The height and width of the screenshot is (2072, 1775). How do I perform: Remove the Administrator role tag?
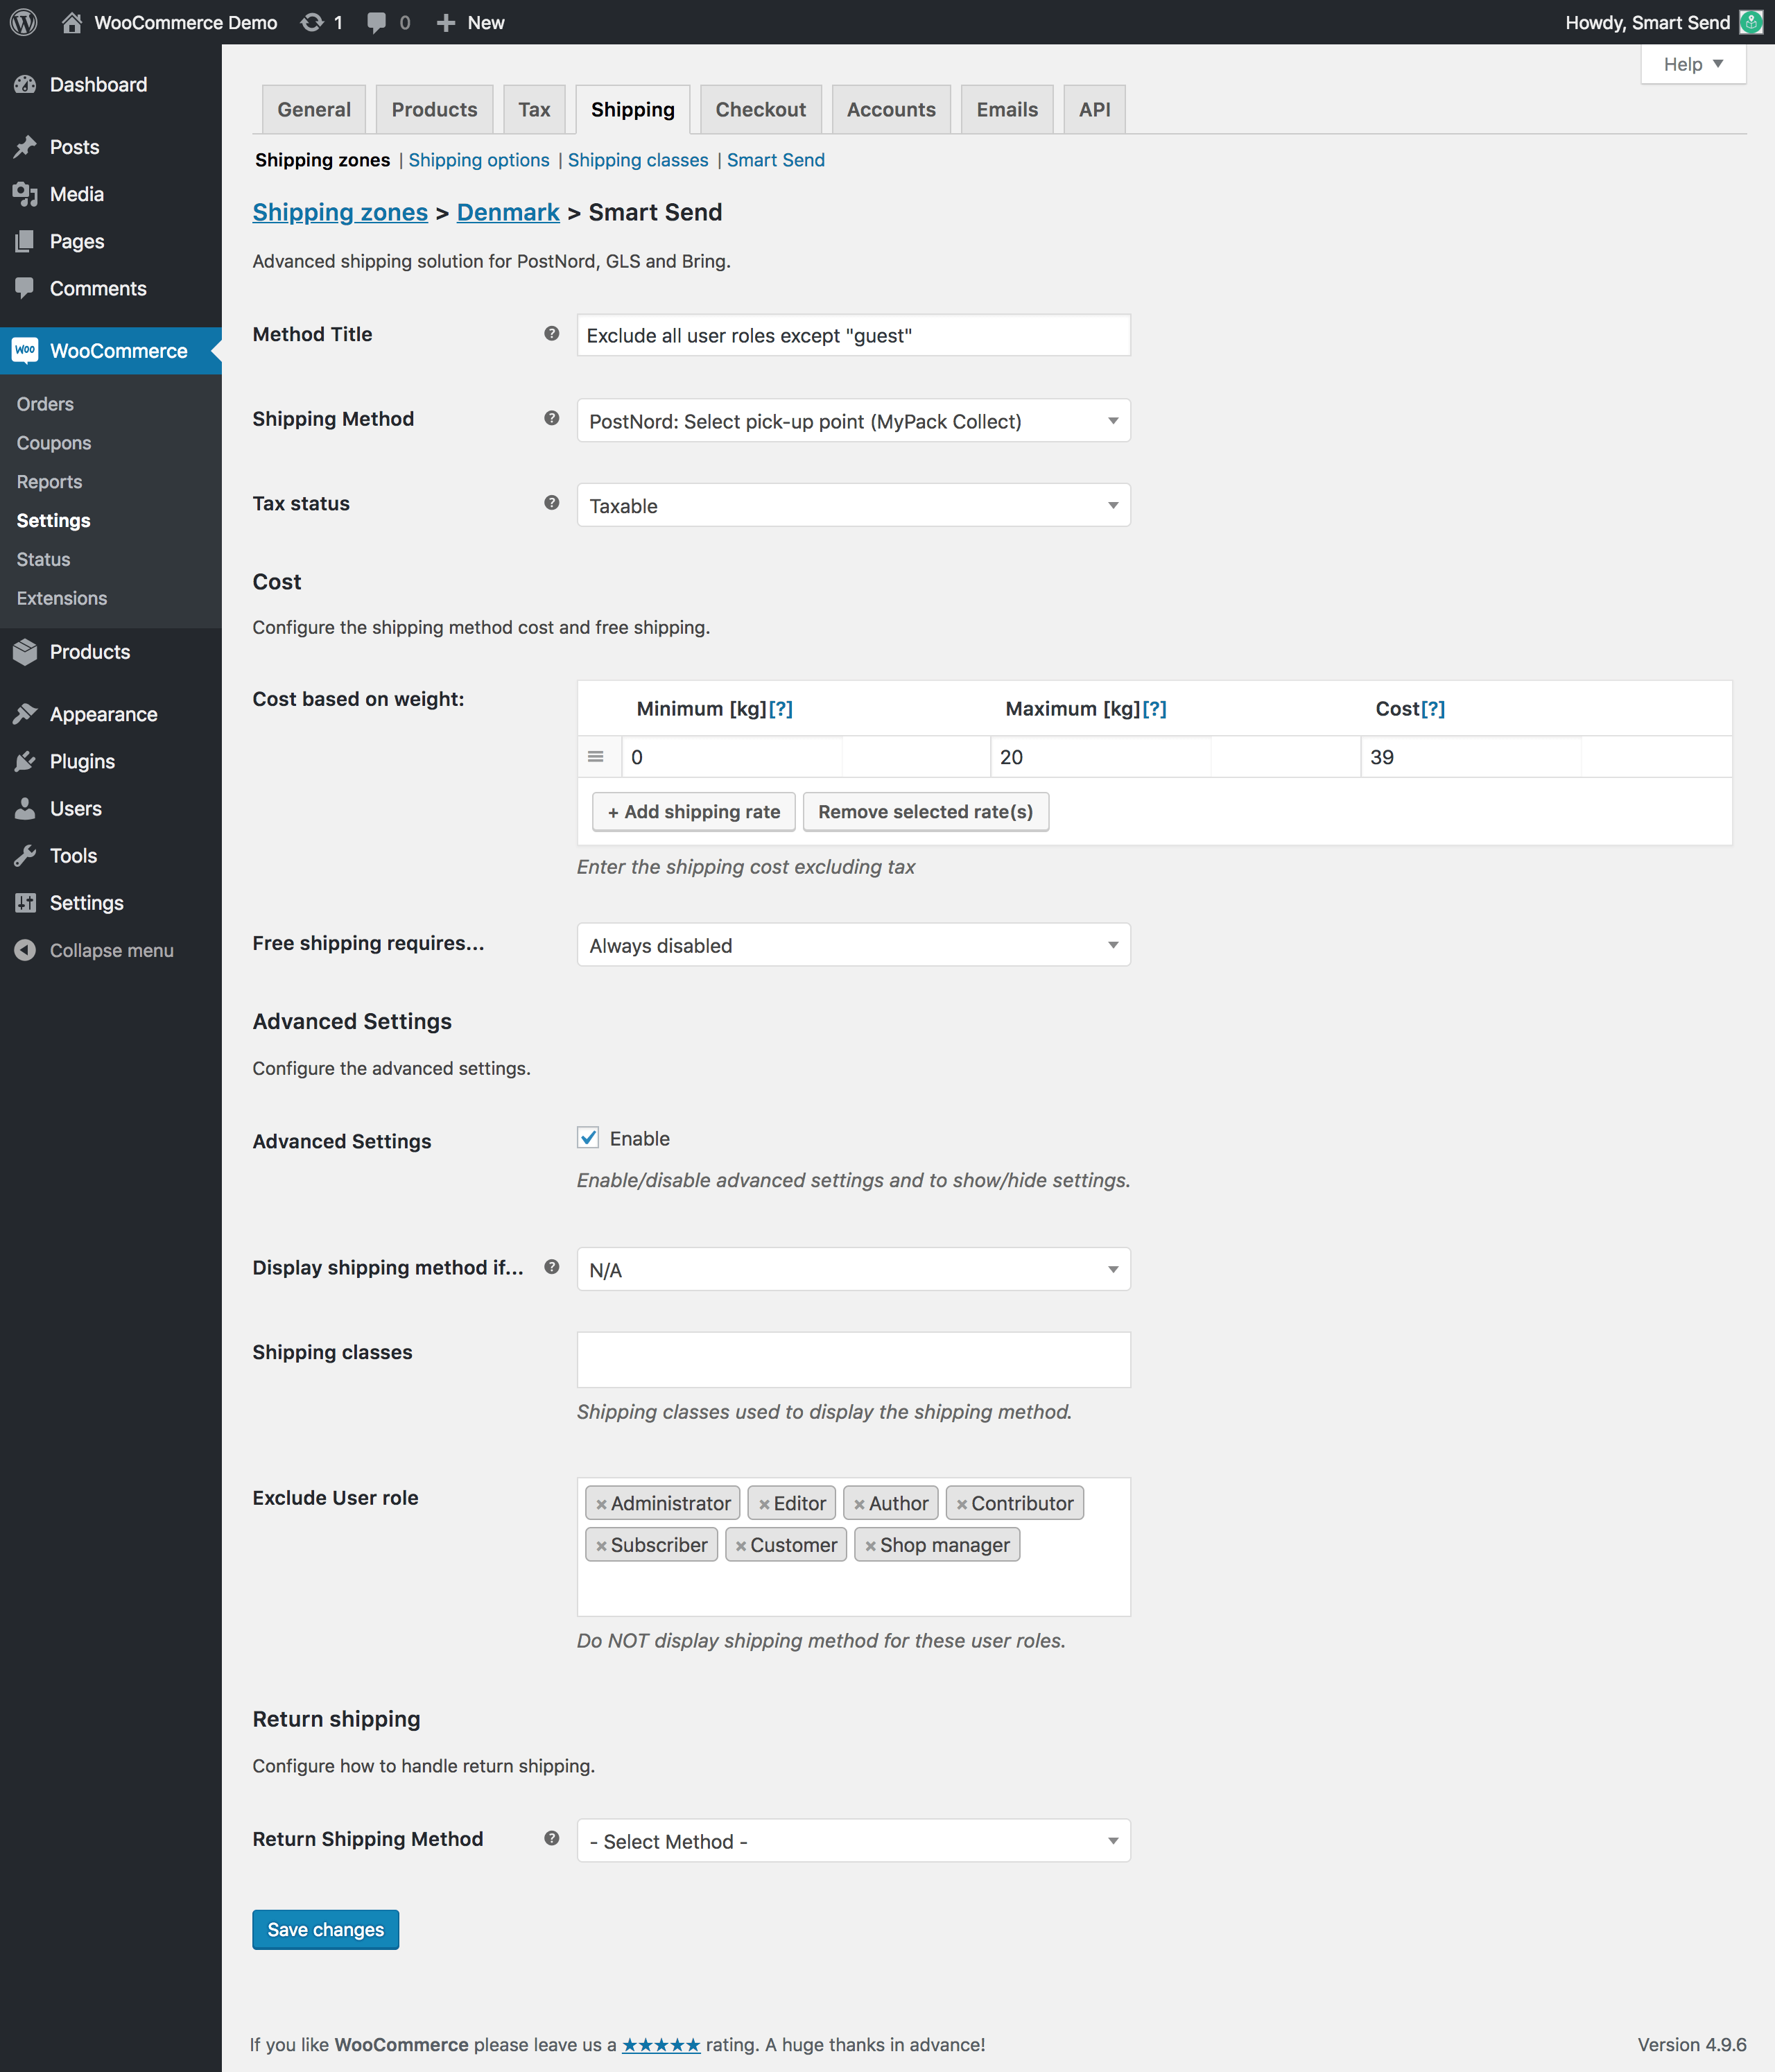tap(601, 1504)
